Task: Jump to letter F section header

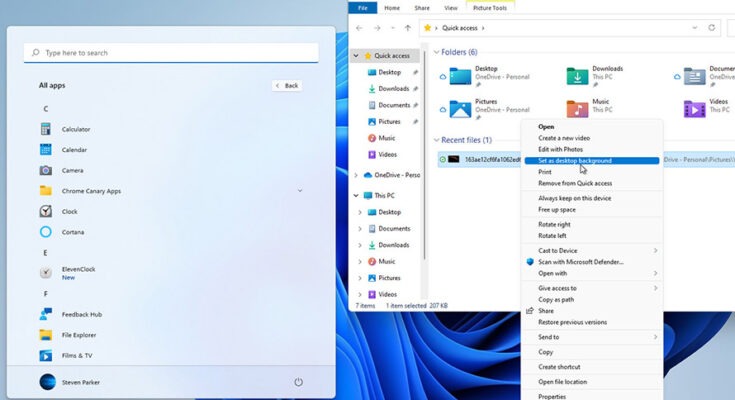Action: [x=45, y=294]
